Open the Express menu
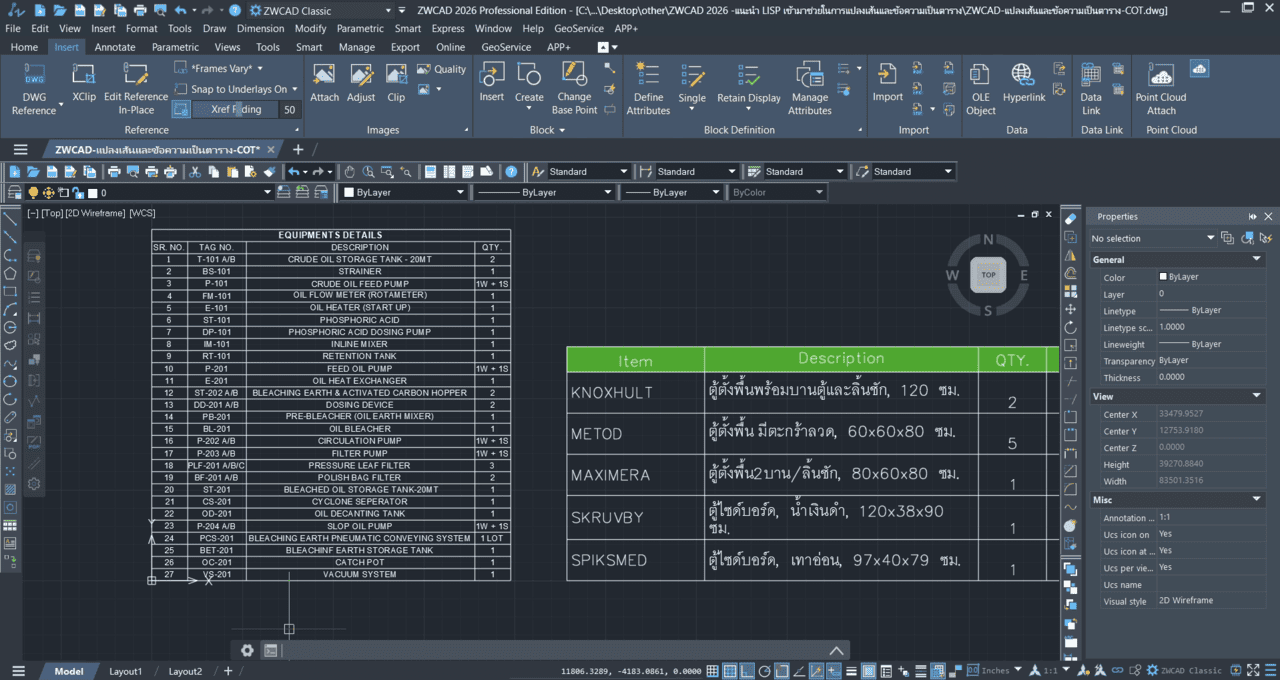 pyautogui.click(x=447, y=29)
